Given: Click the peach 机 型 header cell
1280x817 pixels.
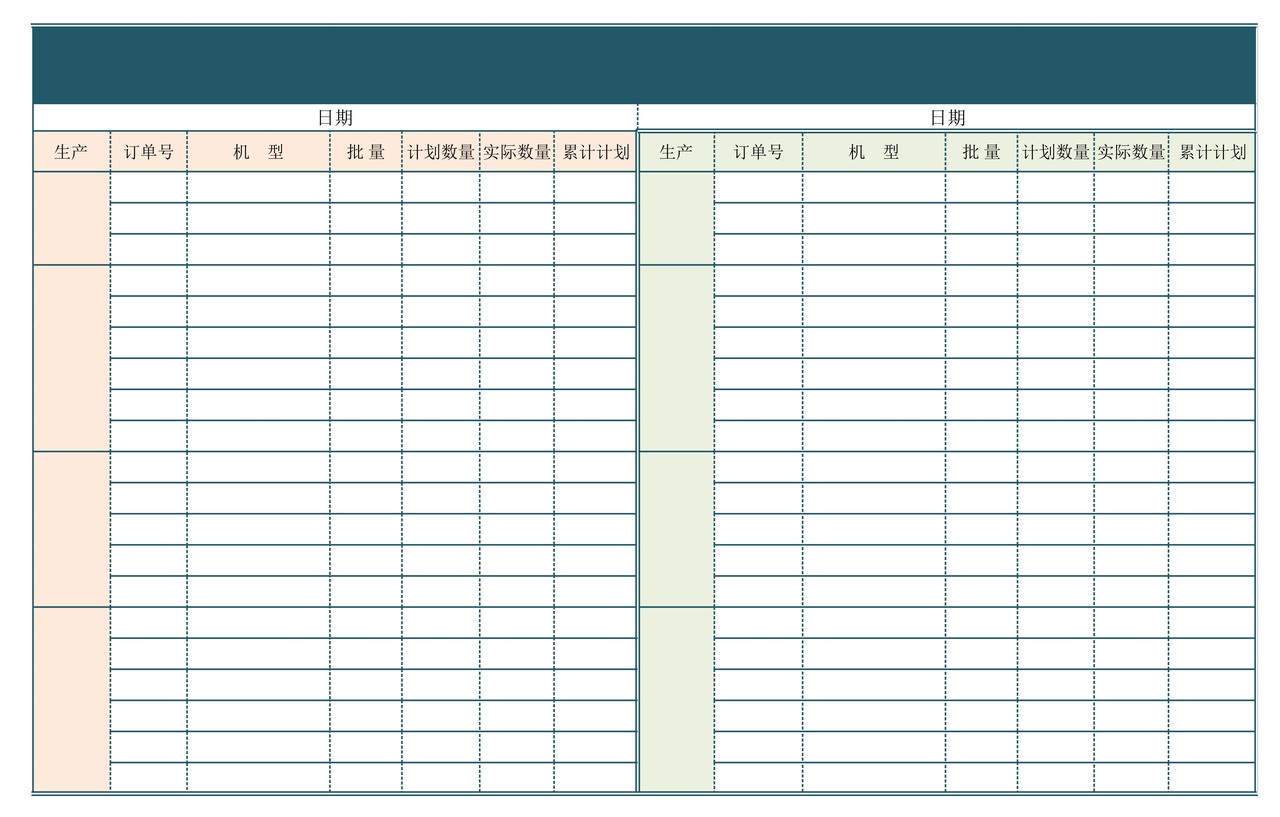Looking at the screenshot, I should tap(258, 152).
